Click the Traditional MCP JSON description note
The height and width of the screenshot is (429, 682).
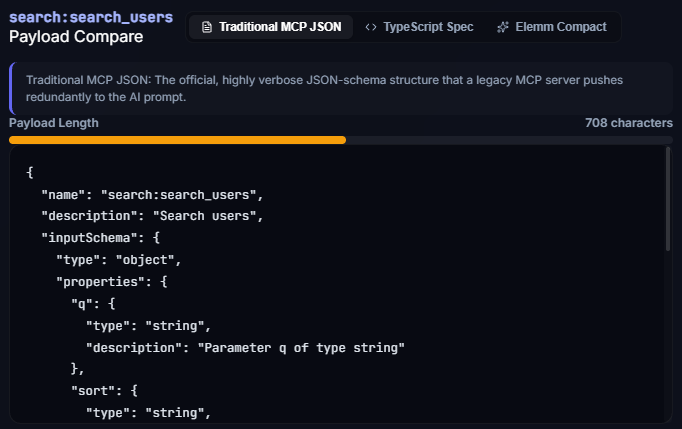[341, 88]
